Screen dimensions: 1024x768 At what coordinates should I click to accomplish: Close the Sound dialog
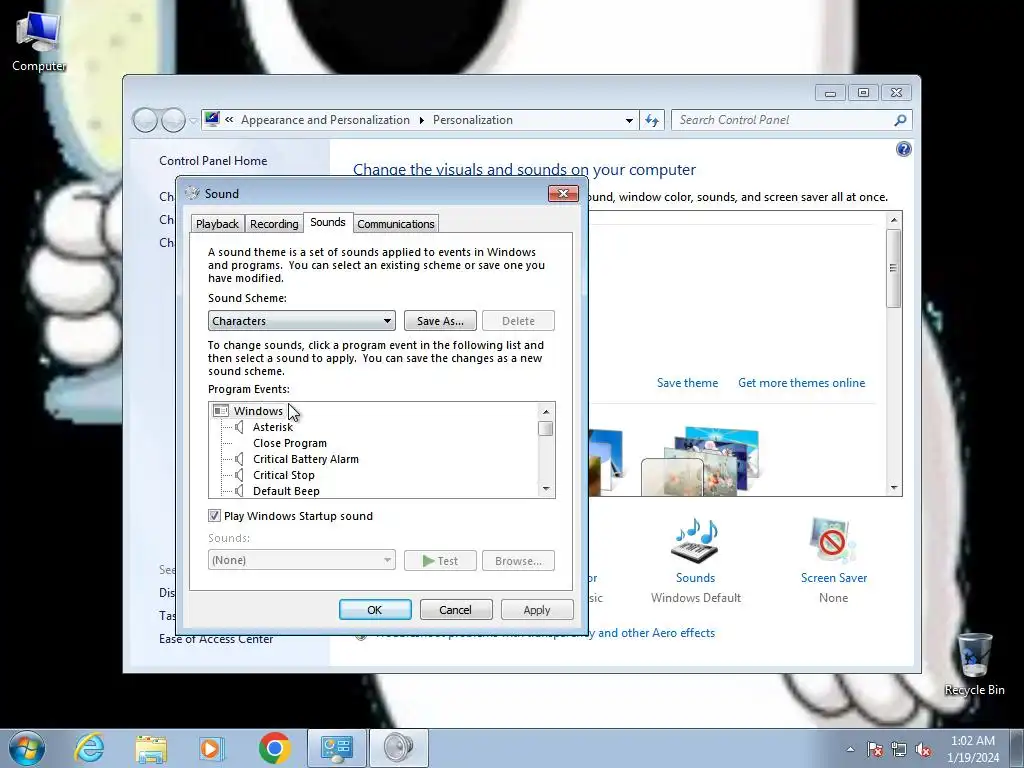coord(563,193)
